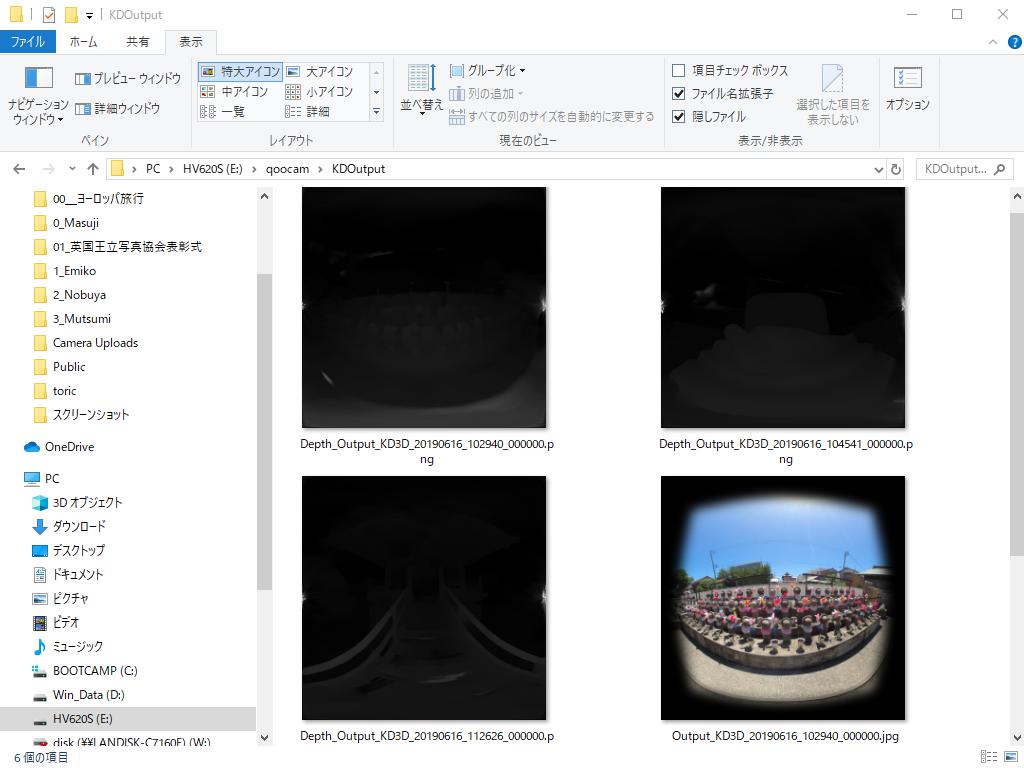This screenshot has width=1024, height=768.
Task: Select Large Icons (大アイコン) layout
Action: click(320, 71)
